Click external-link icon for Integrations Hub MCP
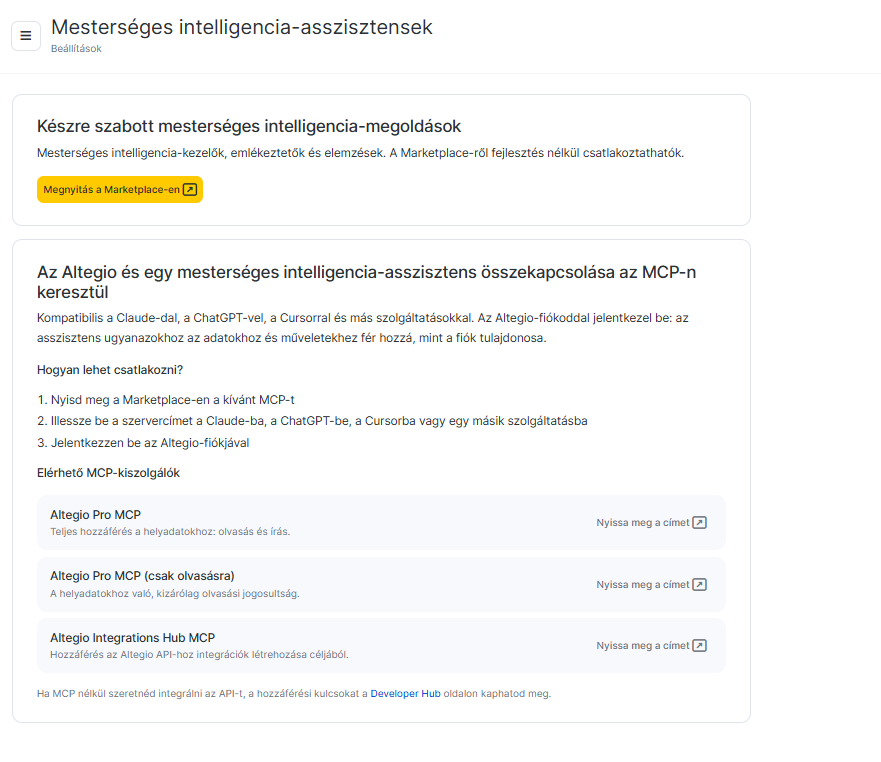Image resolution: width=881 pixels, height=762 pixels. click(700, 646)
